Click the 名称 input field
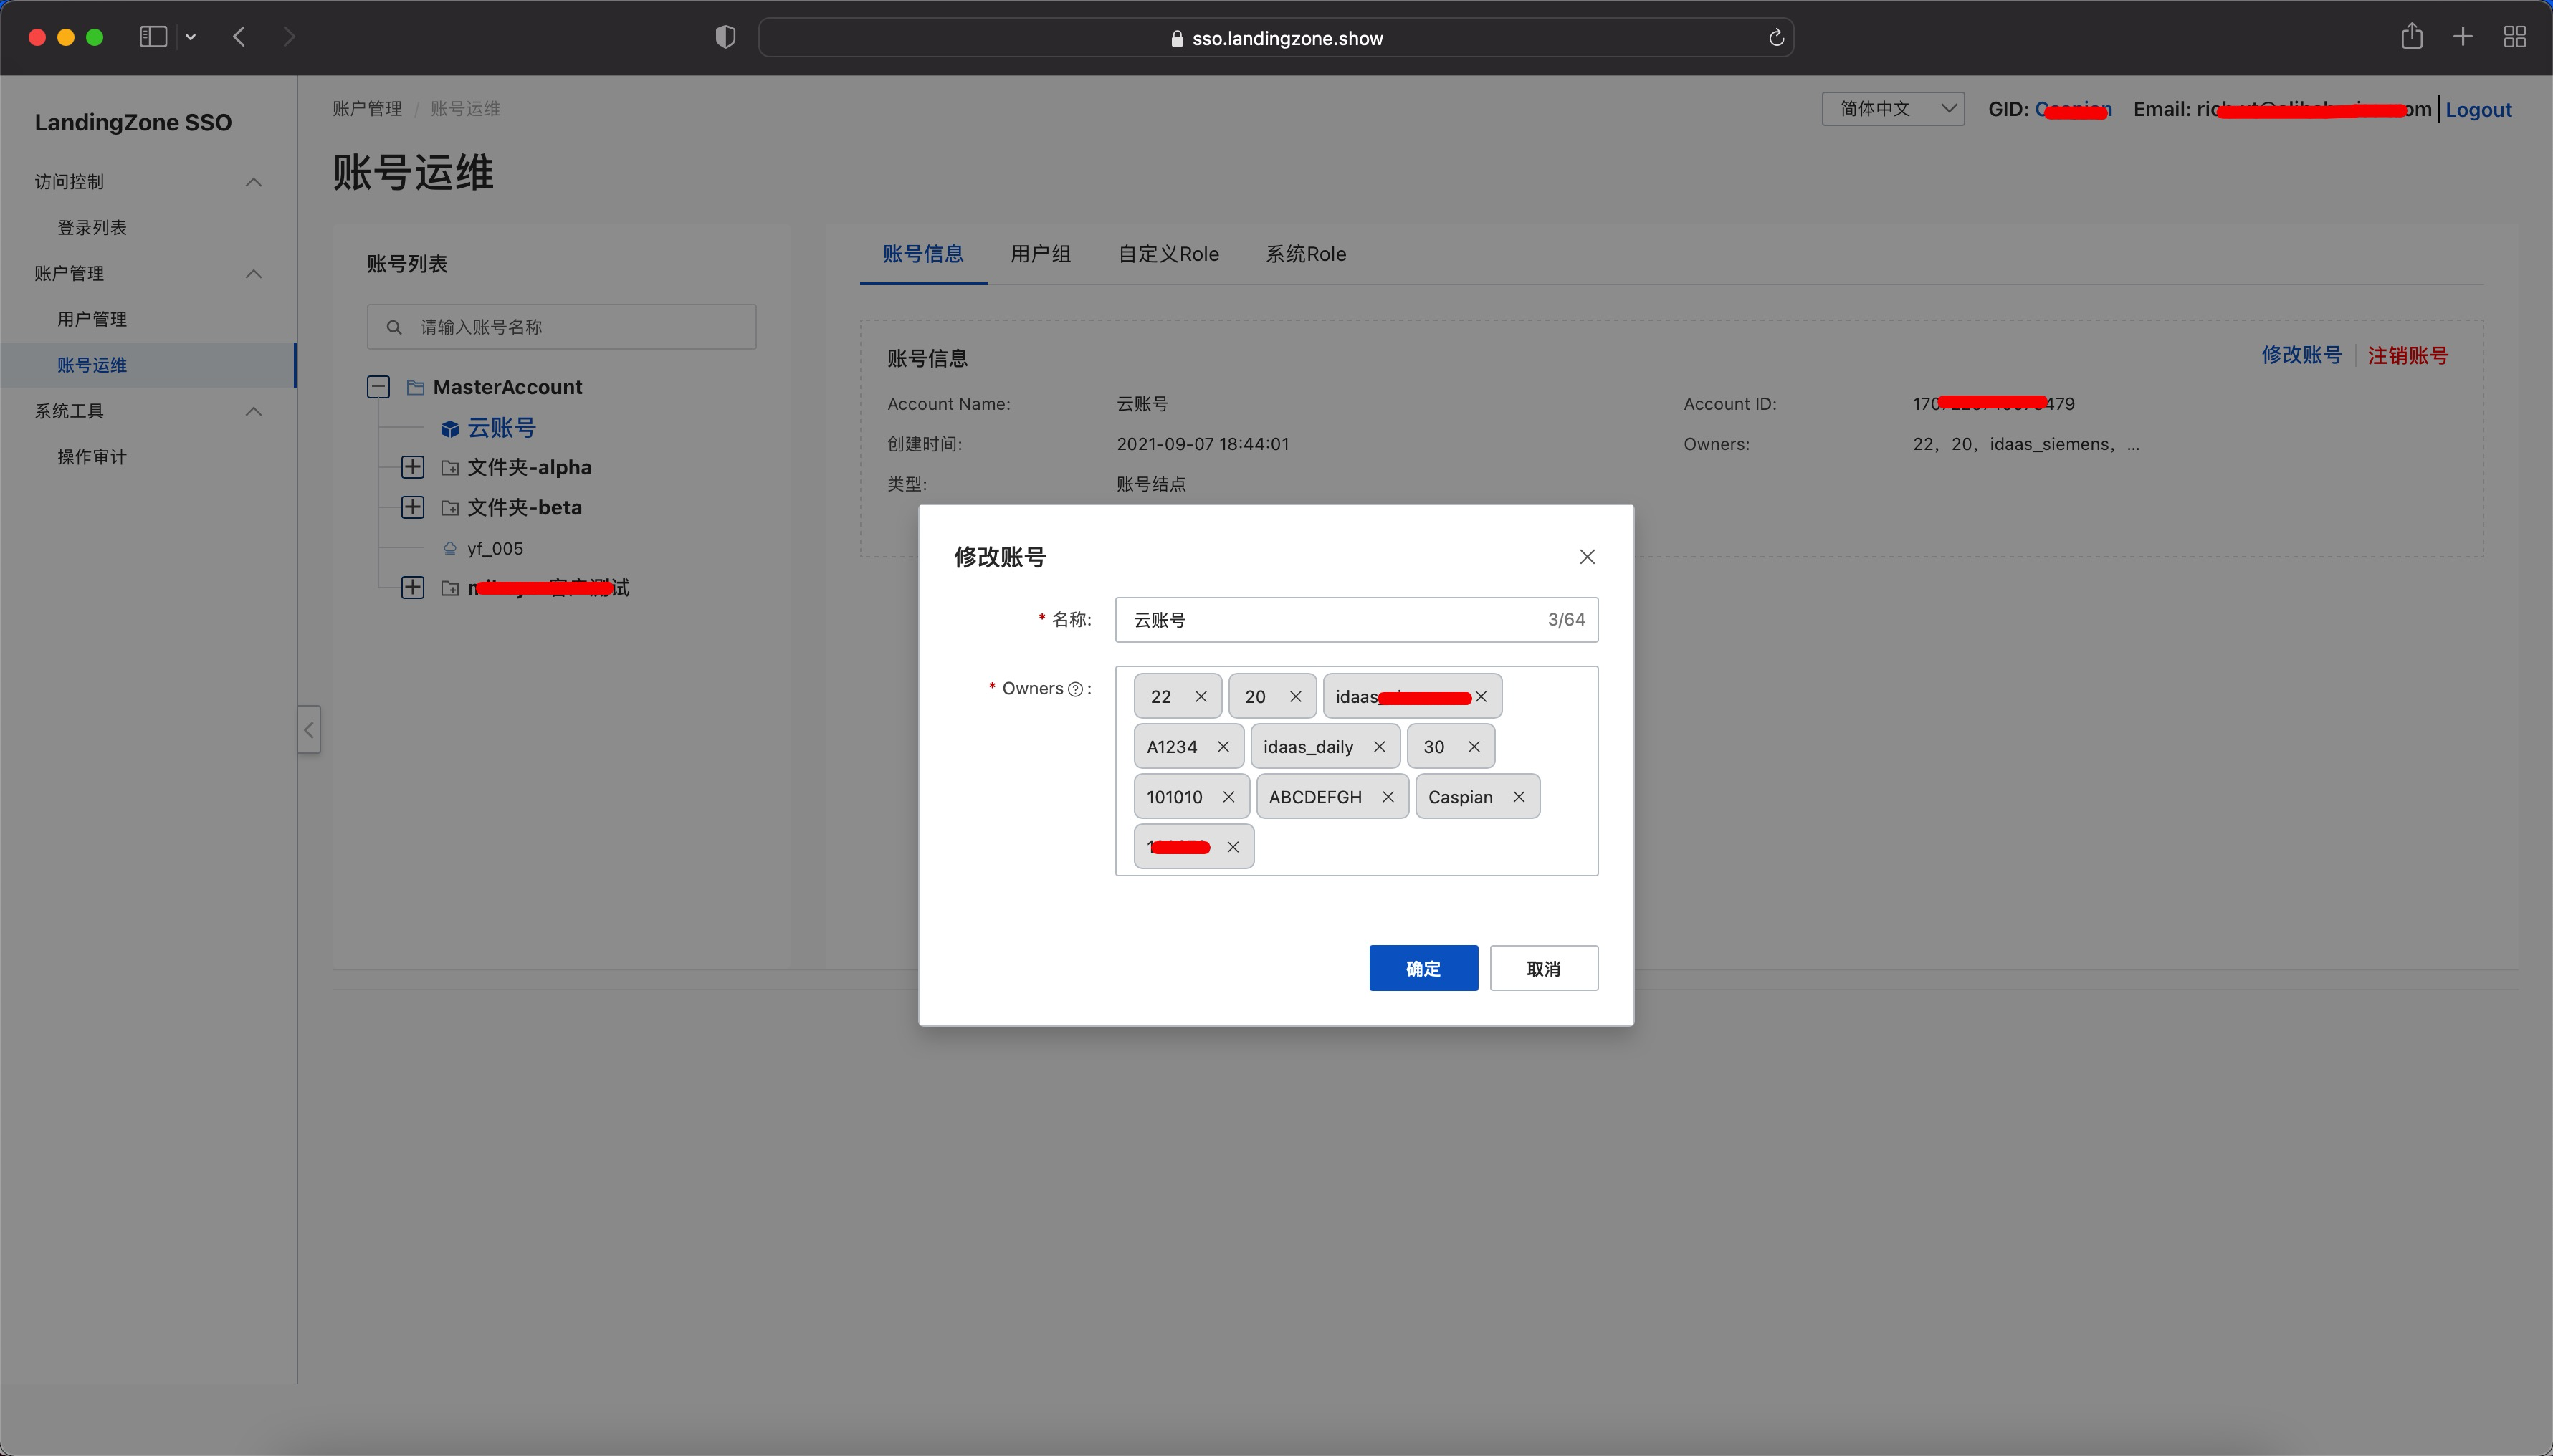The width and height of the screenshot is (2553, 1456). pos(1330,620)
